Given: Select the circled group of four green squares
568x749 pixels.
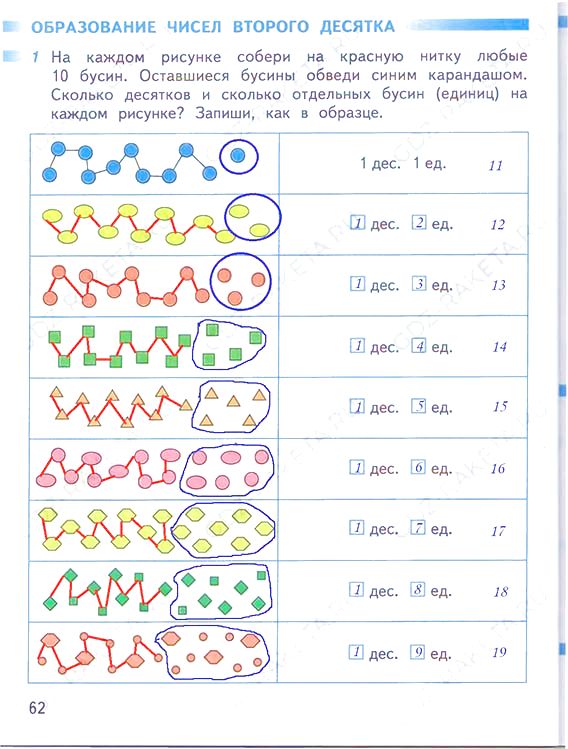Looking at the screenshot, I should tap(229, 344).
